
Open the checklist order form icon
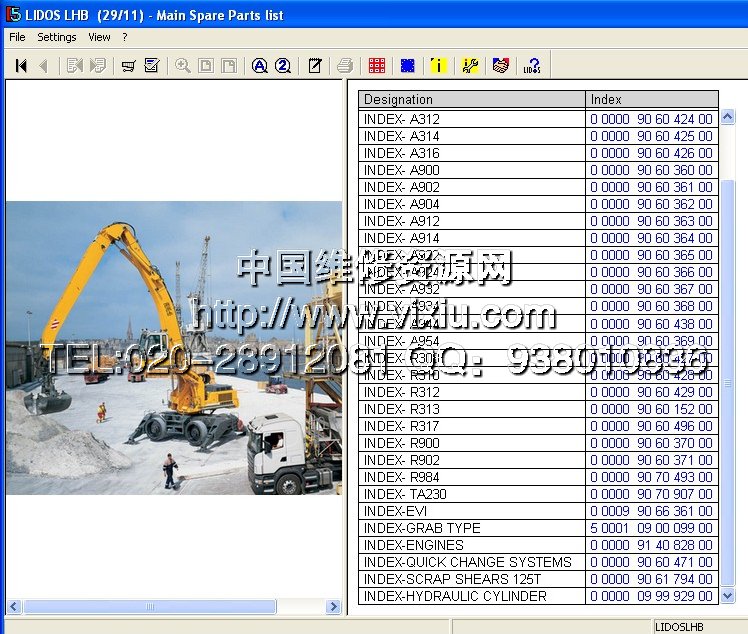(x=152, y=66)
